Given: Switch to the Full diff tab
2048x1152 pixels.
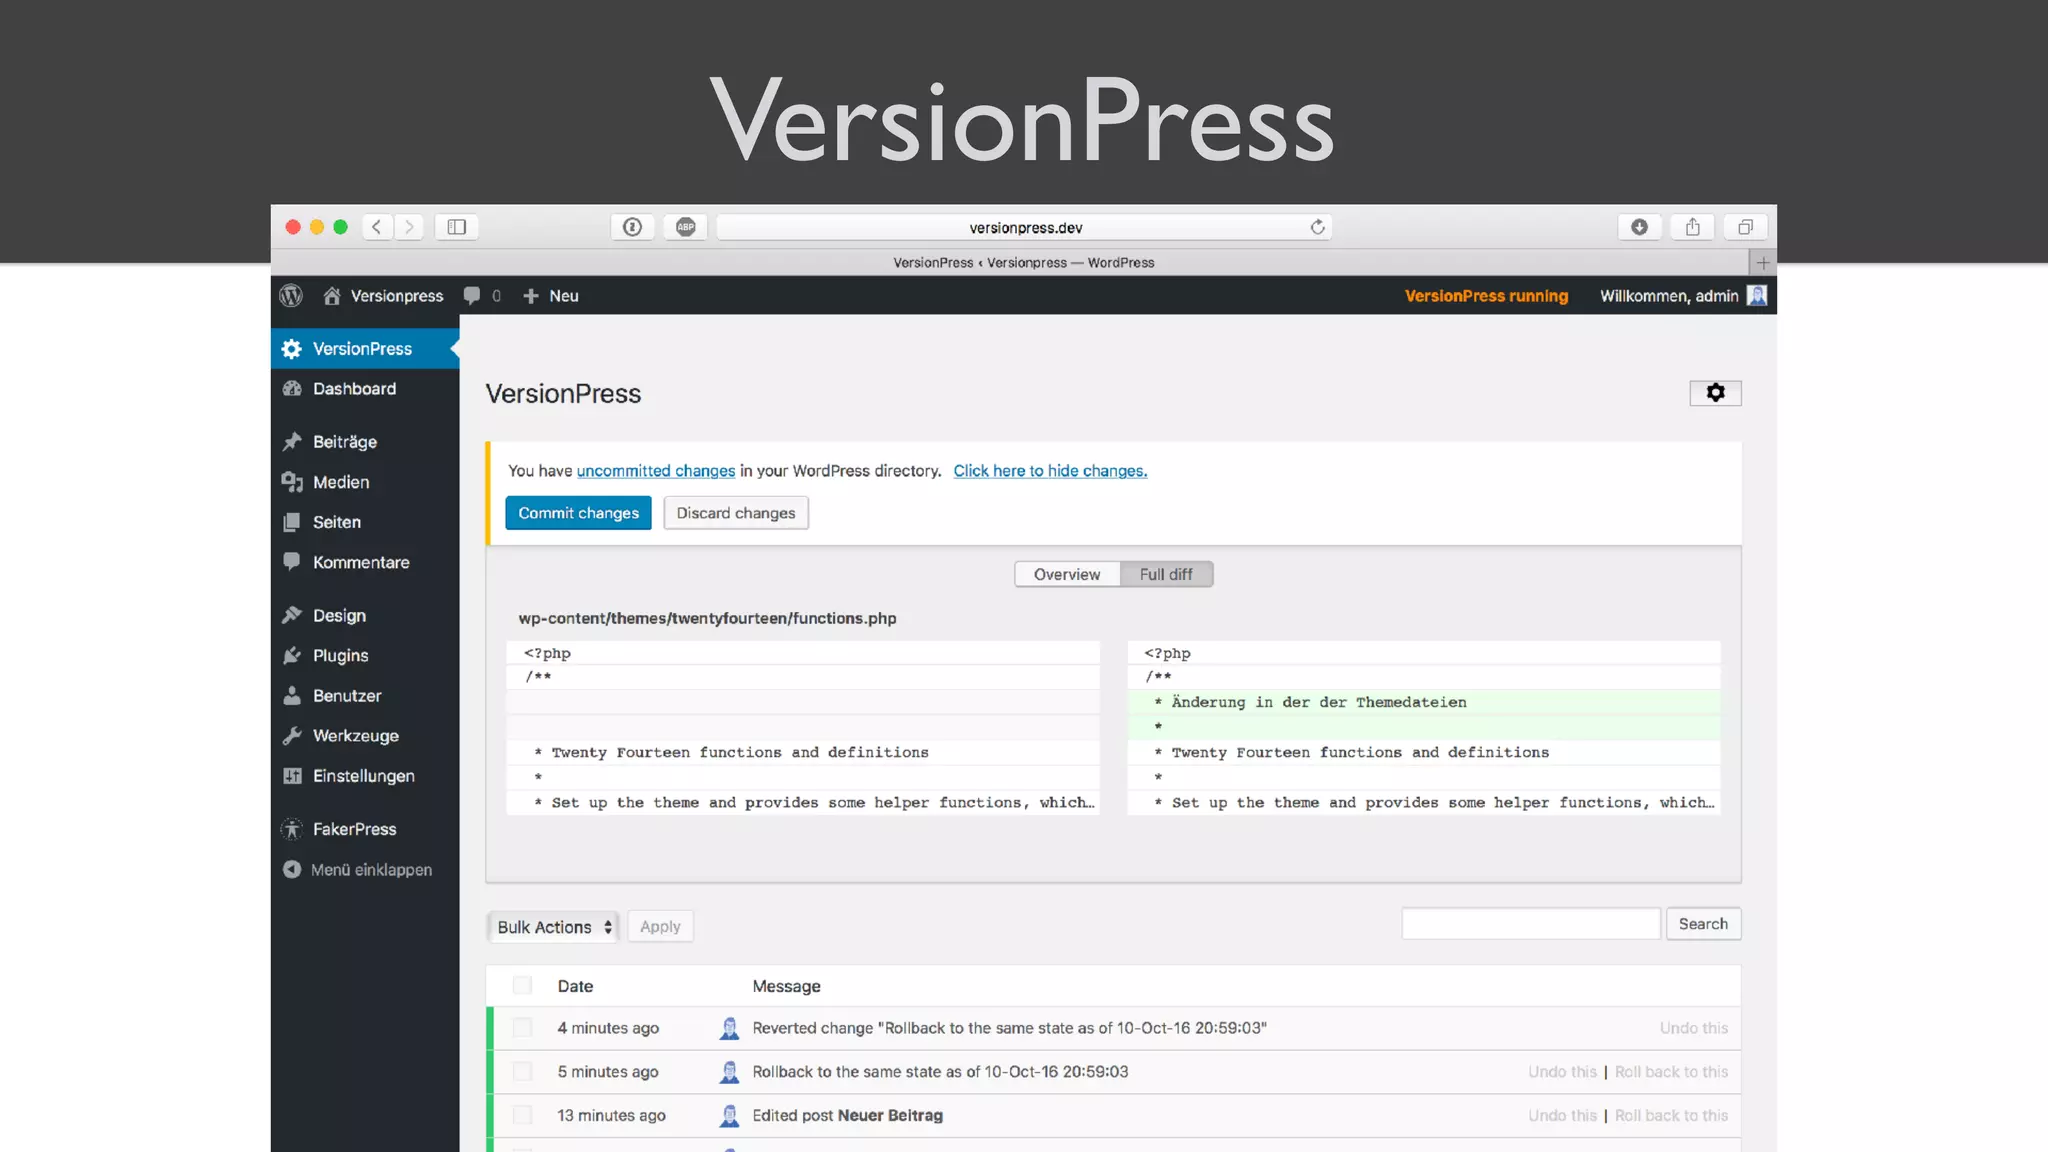Looking at the screenshot, I should click(1166, 574).
